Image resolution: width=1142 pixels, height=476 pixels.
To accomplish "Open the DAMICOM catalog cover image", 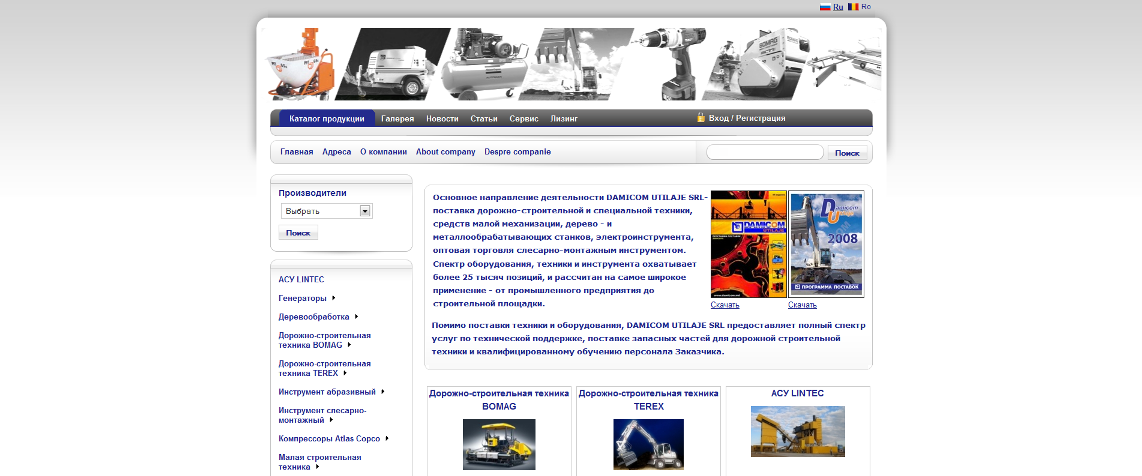I will [x=748, y=244].
